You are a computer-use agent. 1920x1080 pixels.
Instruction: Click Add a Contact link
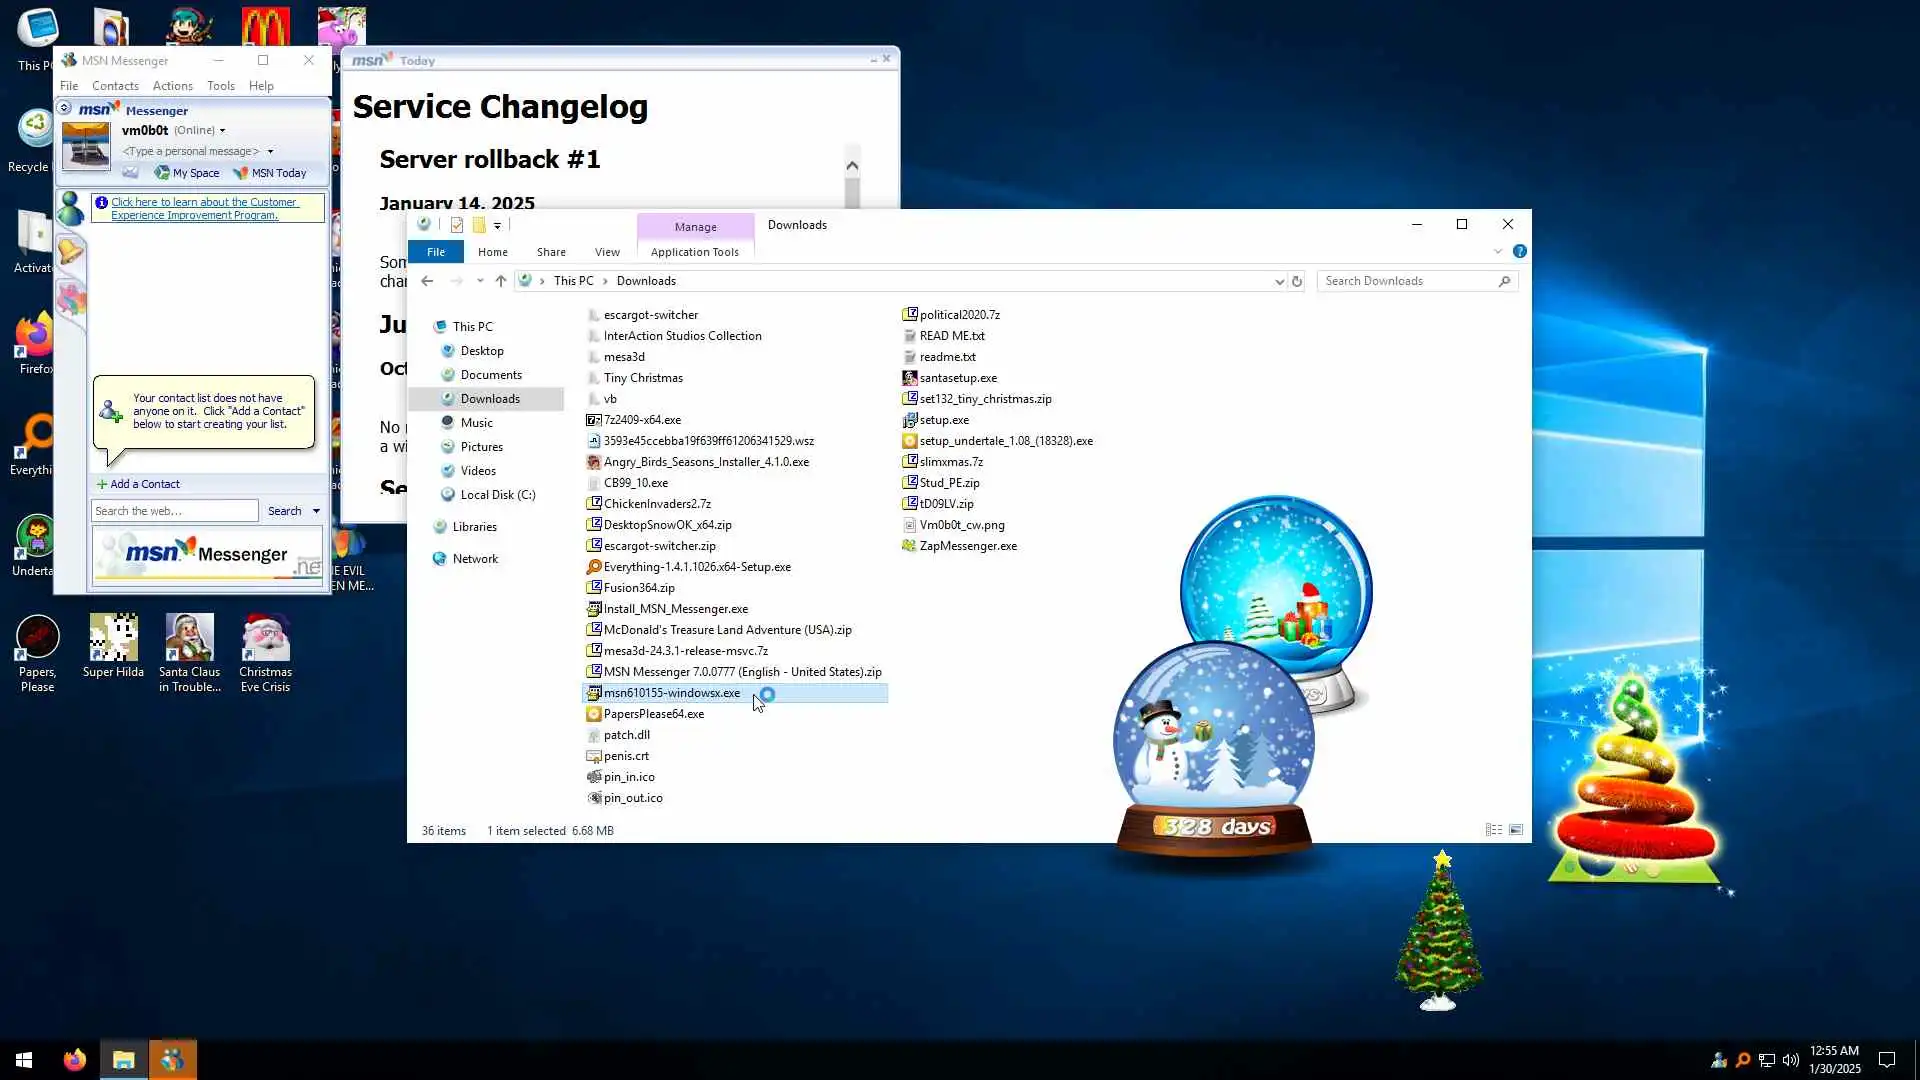point(144,484)
